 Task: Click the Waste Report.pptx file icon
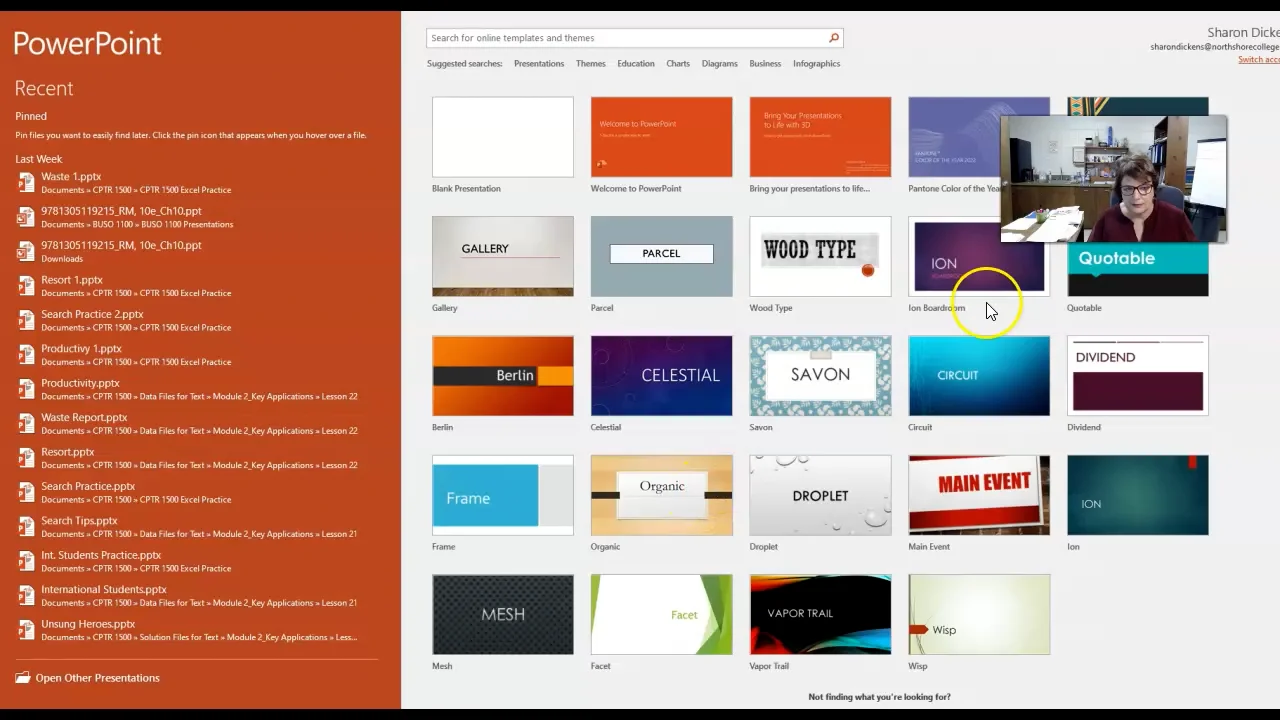26,424
